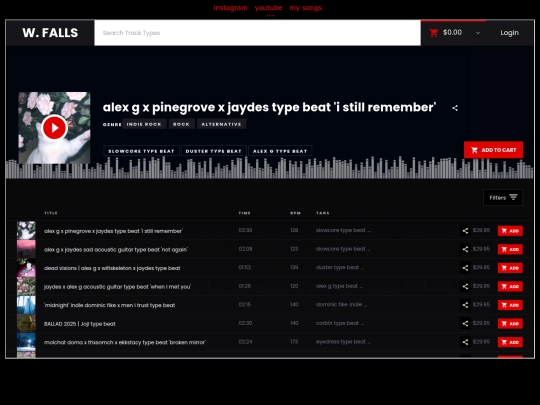Open the instagram link
Image resolution: width=540 pixels, height=405 pixels.
coord(230,8)
